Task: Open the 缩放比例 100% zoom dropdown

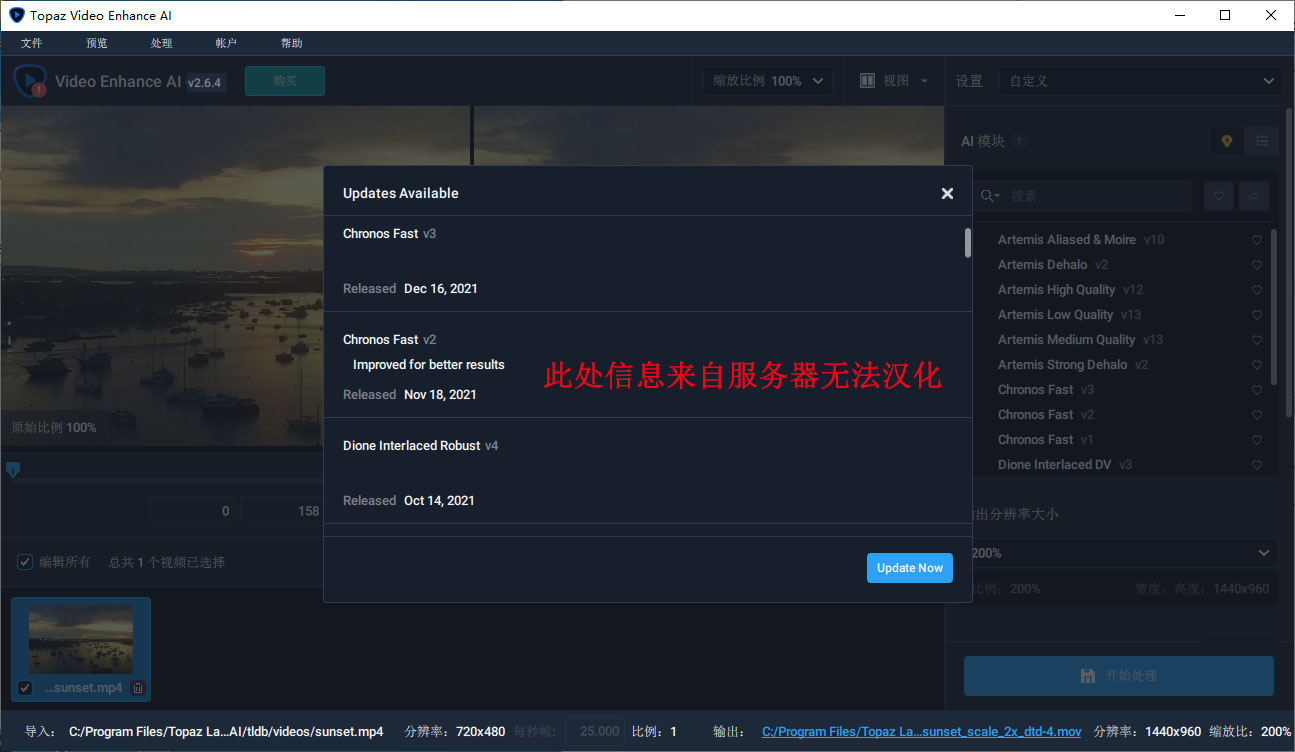Action: [767, 81]
